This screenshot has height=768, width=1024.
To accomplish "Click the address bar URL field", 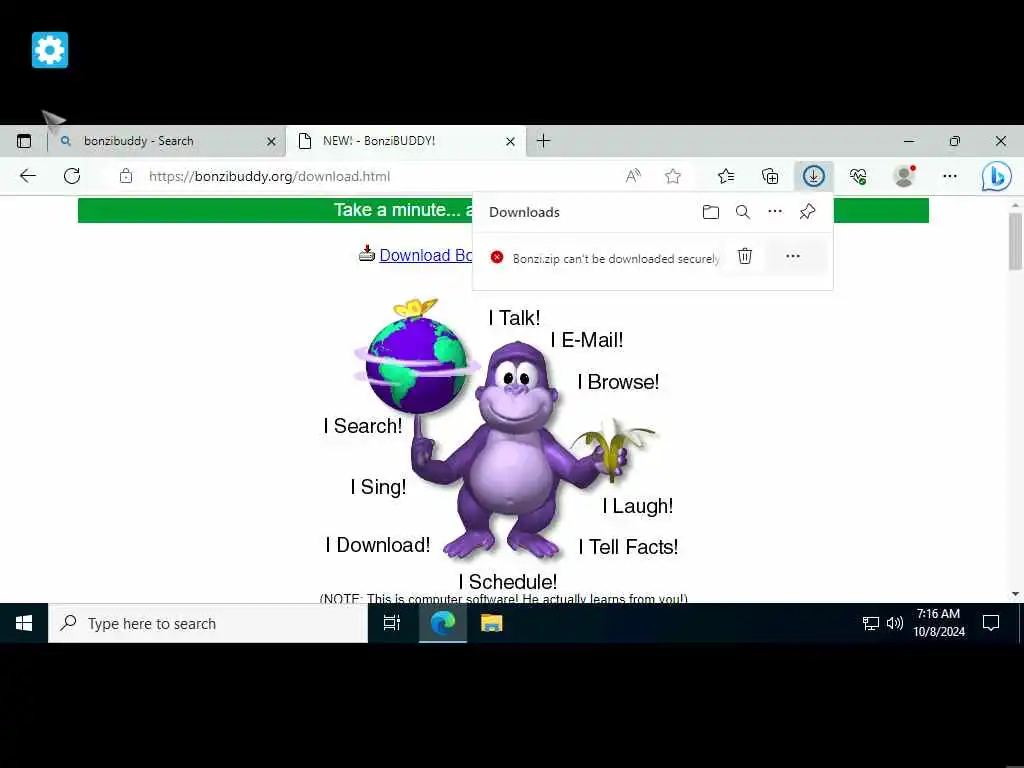I will pos(366,176).
